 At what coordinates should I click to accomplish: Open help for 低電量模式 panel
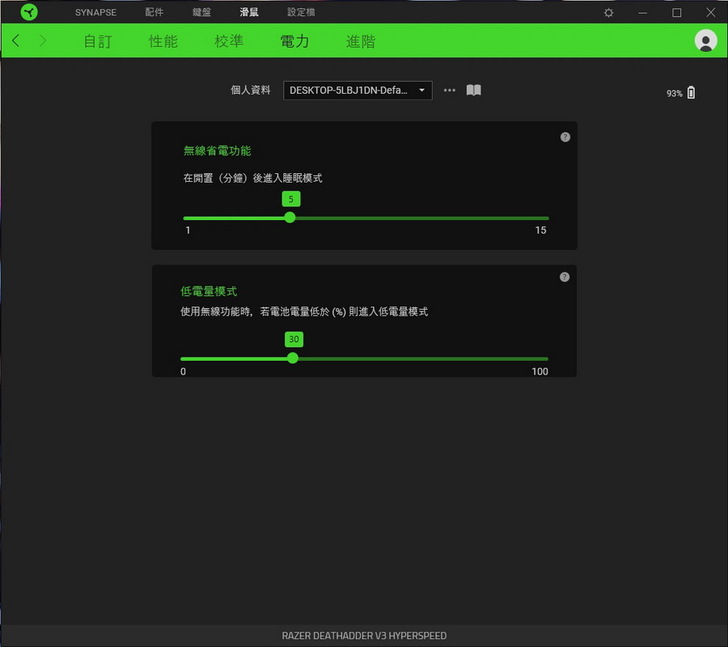point(565,277)
